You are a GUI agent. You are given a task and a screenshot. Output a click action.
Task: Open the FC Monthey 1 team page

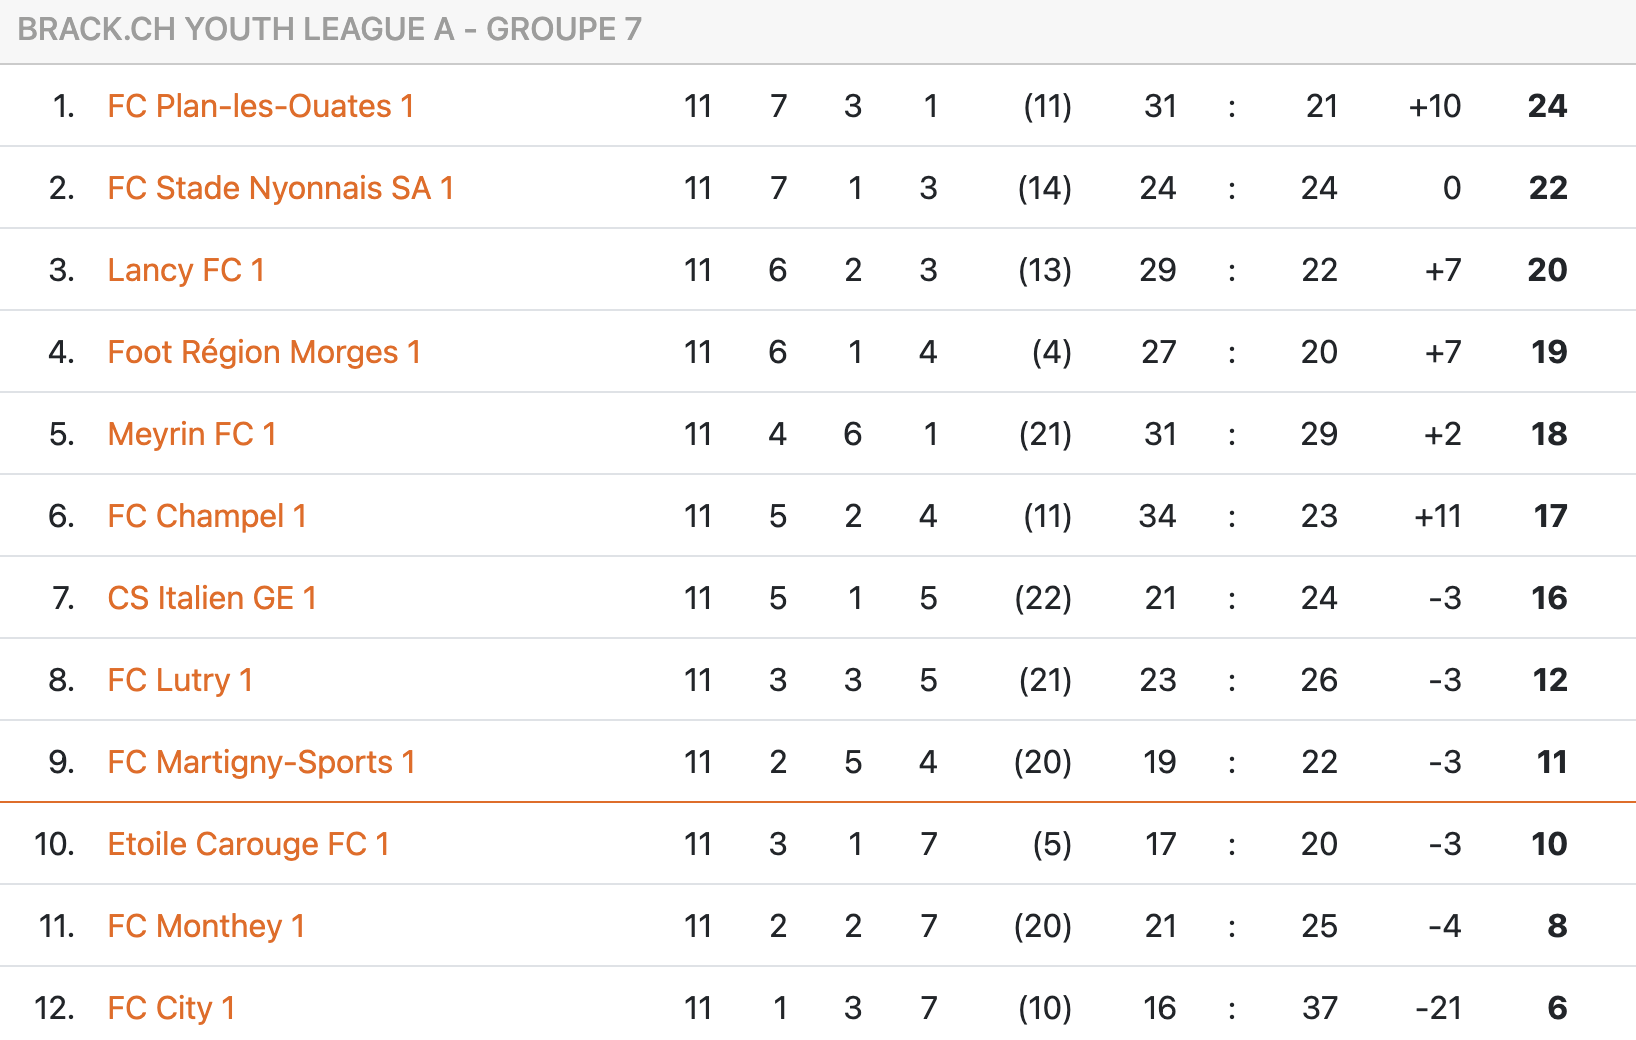coord(206,926)
